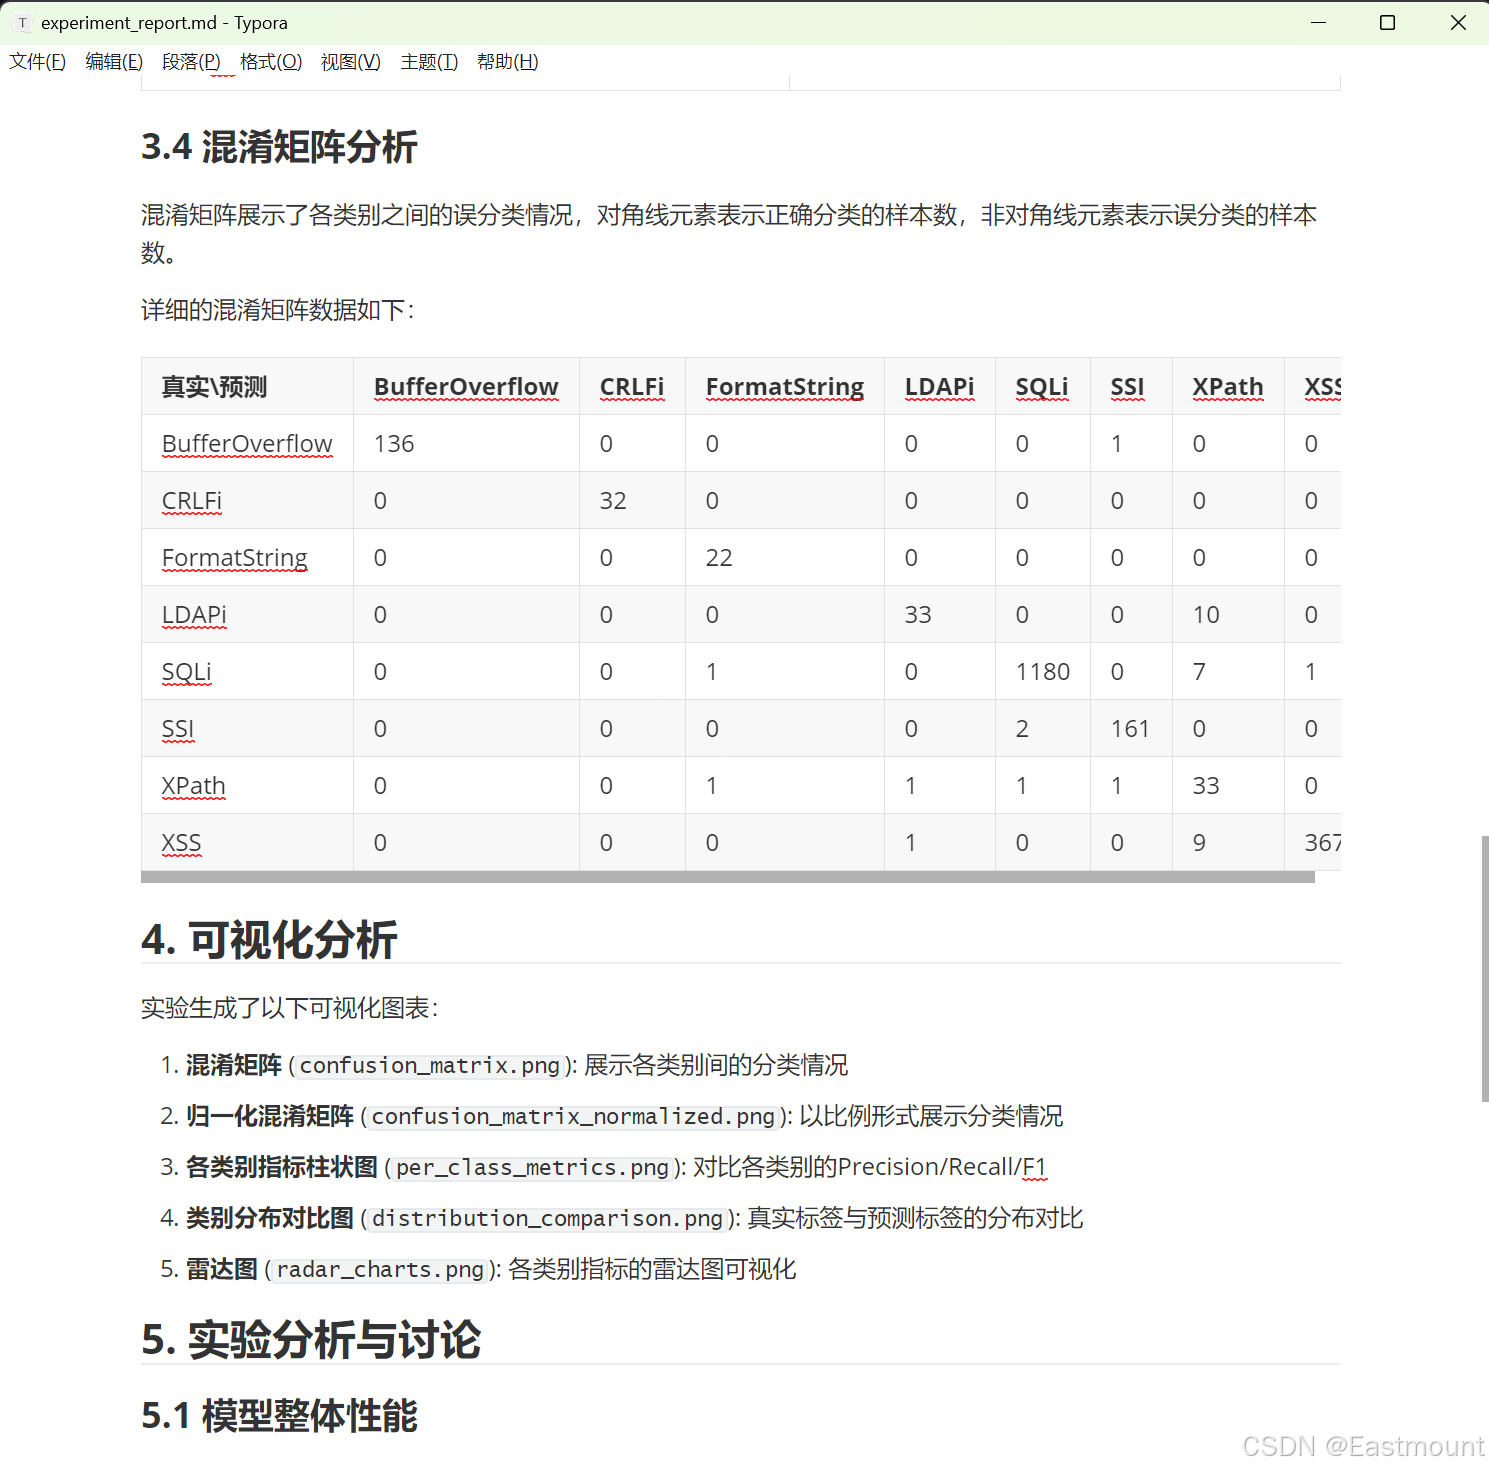Screen dimensions: 1489x1472
Task: Click the SQLi column header
Action: click(x=1042, y=386)
